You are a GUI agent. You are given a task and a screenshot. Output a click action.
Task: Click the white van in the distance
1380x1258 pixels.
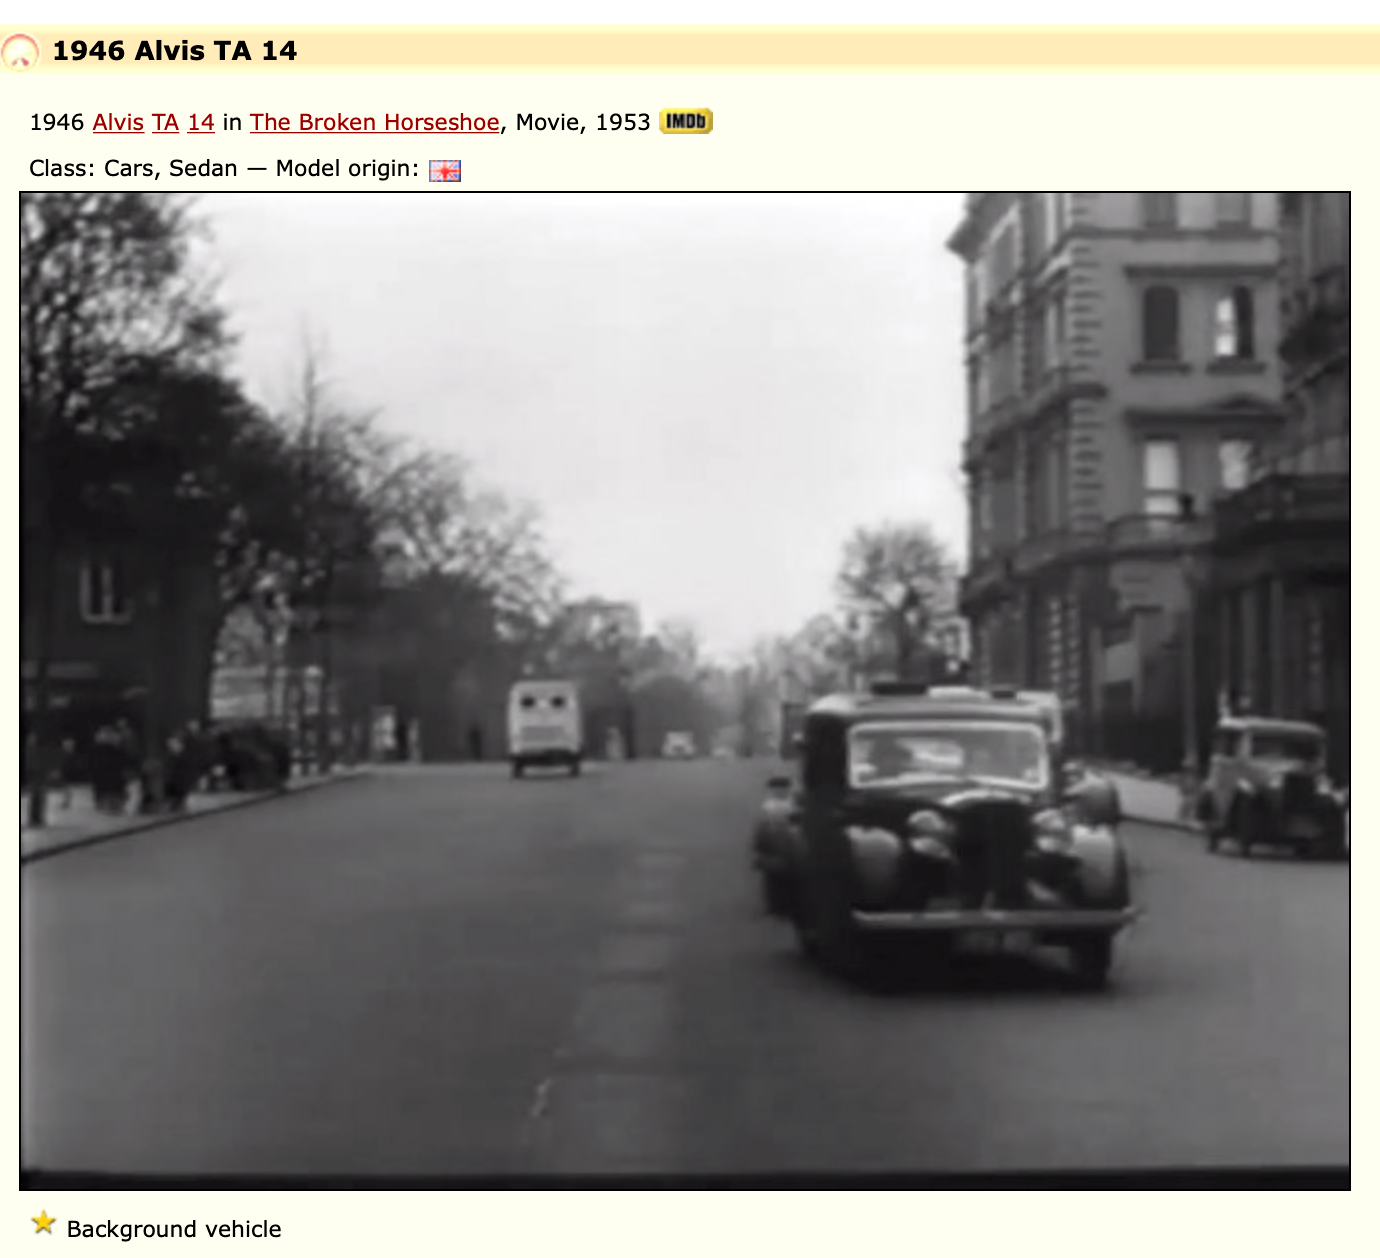click(x=544, y=727)
